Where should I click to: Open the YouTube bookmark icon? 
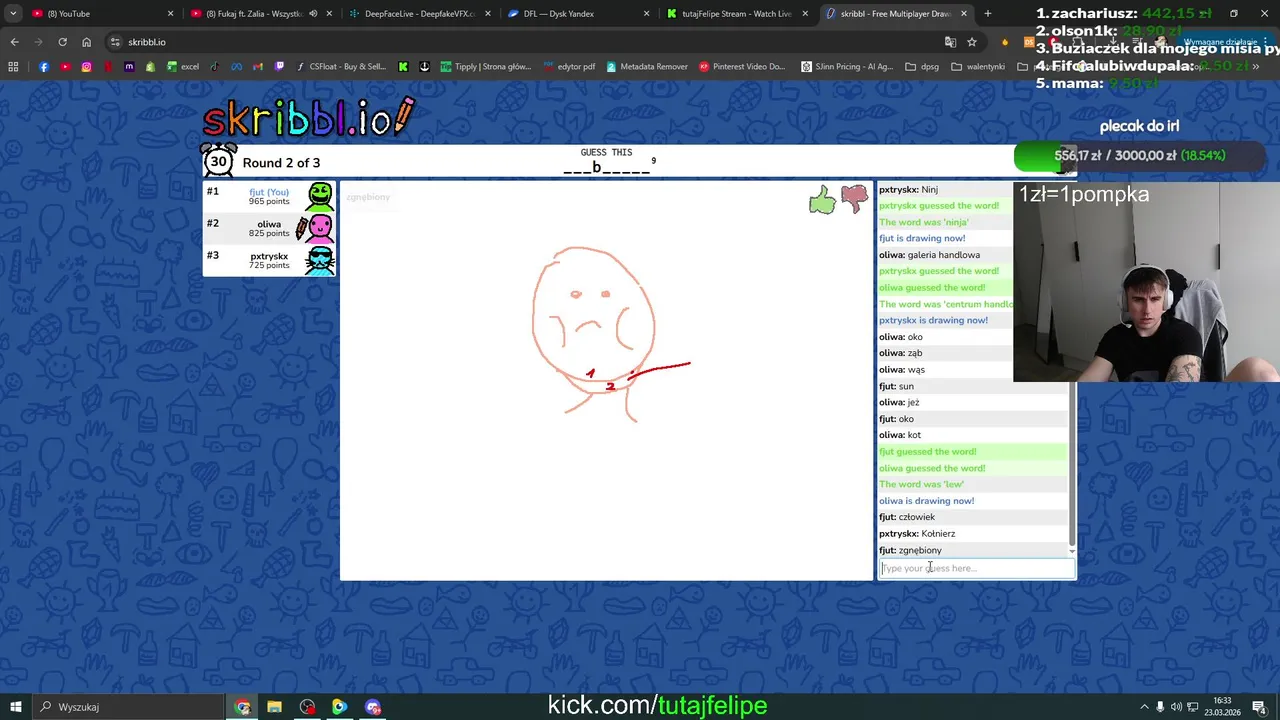click(65, 67)
